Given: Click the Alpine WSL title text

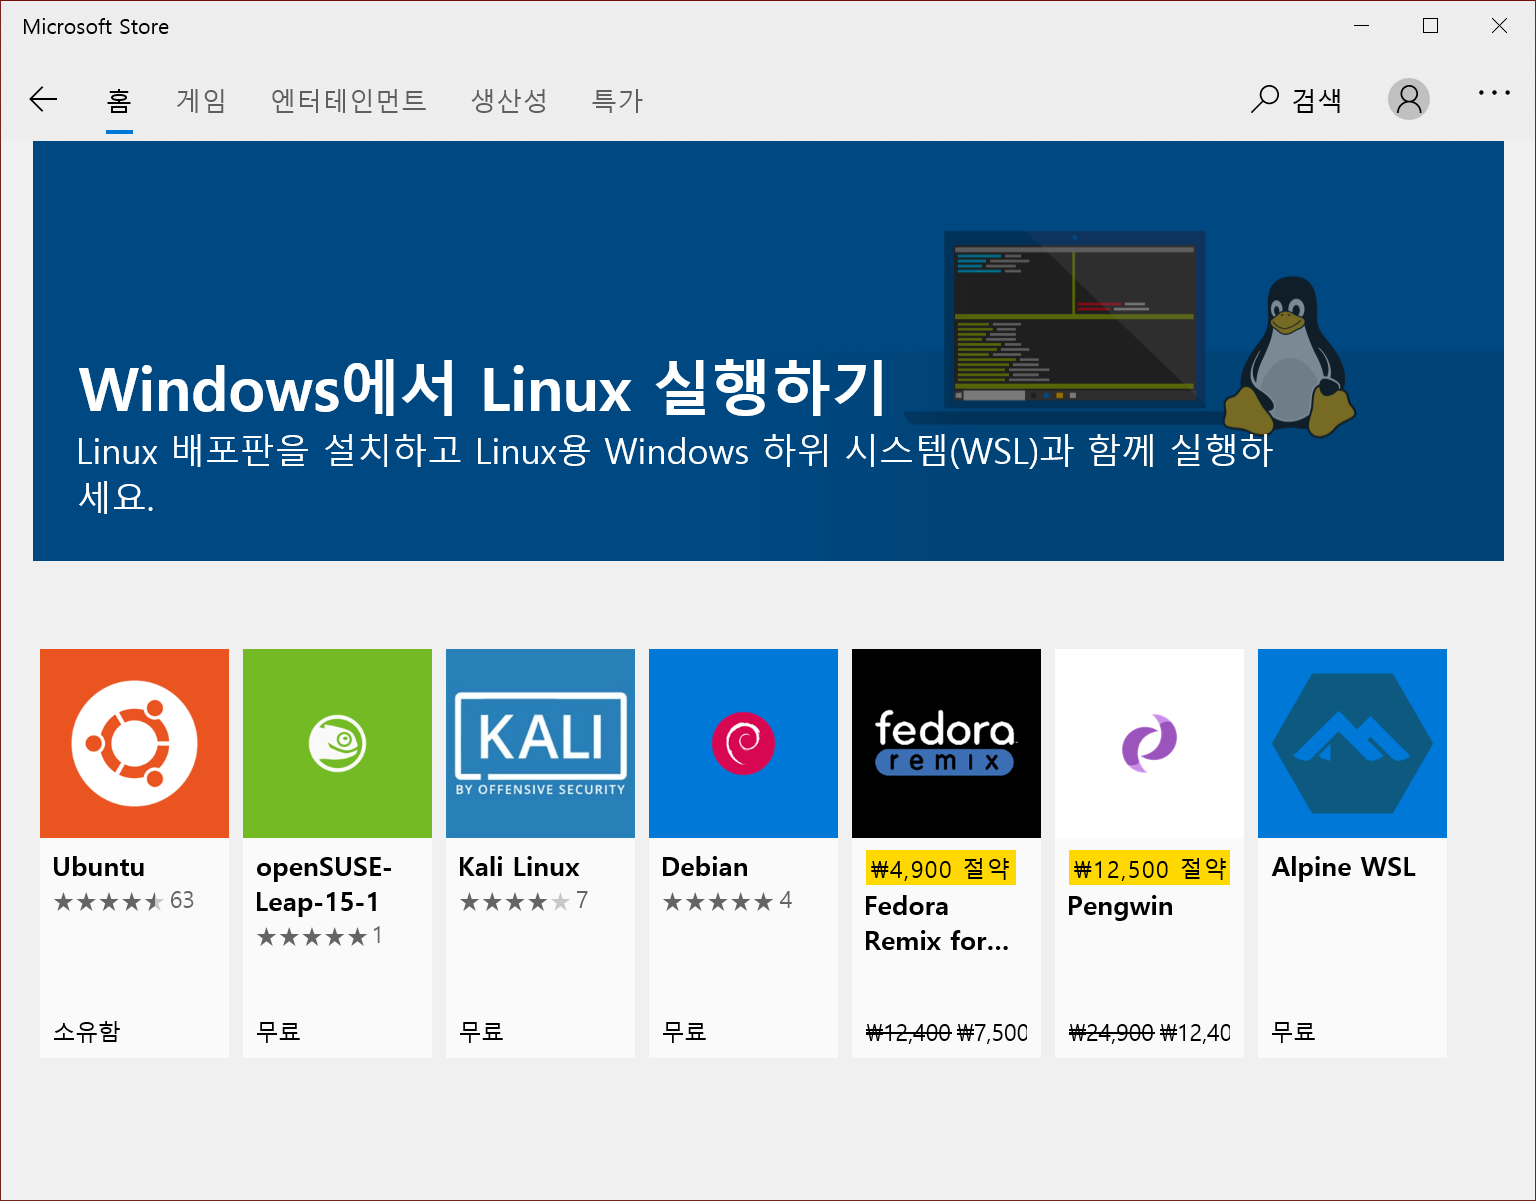Looking at the screenshot, I should (1343, 867).
